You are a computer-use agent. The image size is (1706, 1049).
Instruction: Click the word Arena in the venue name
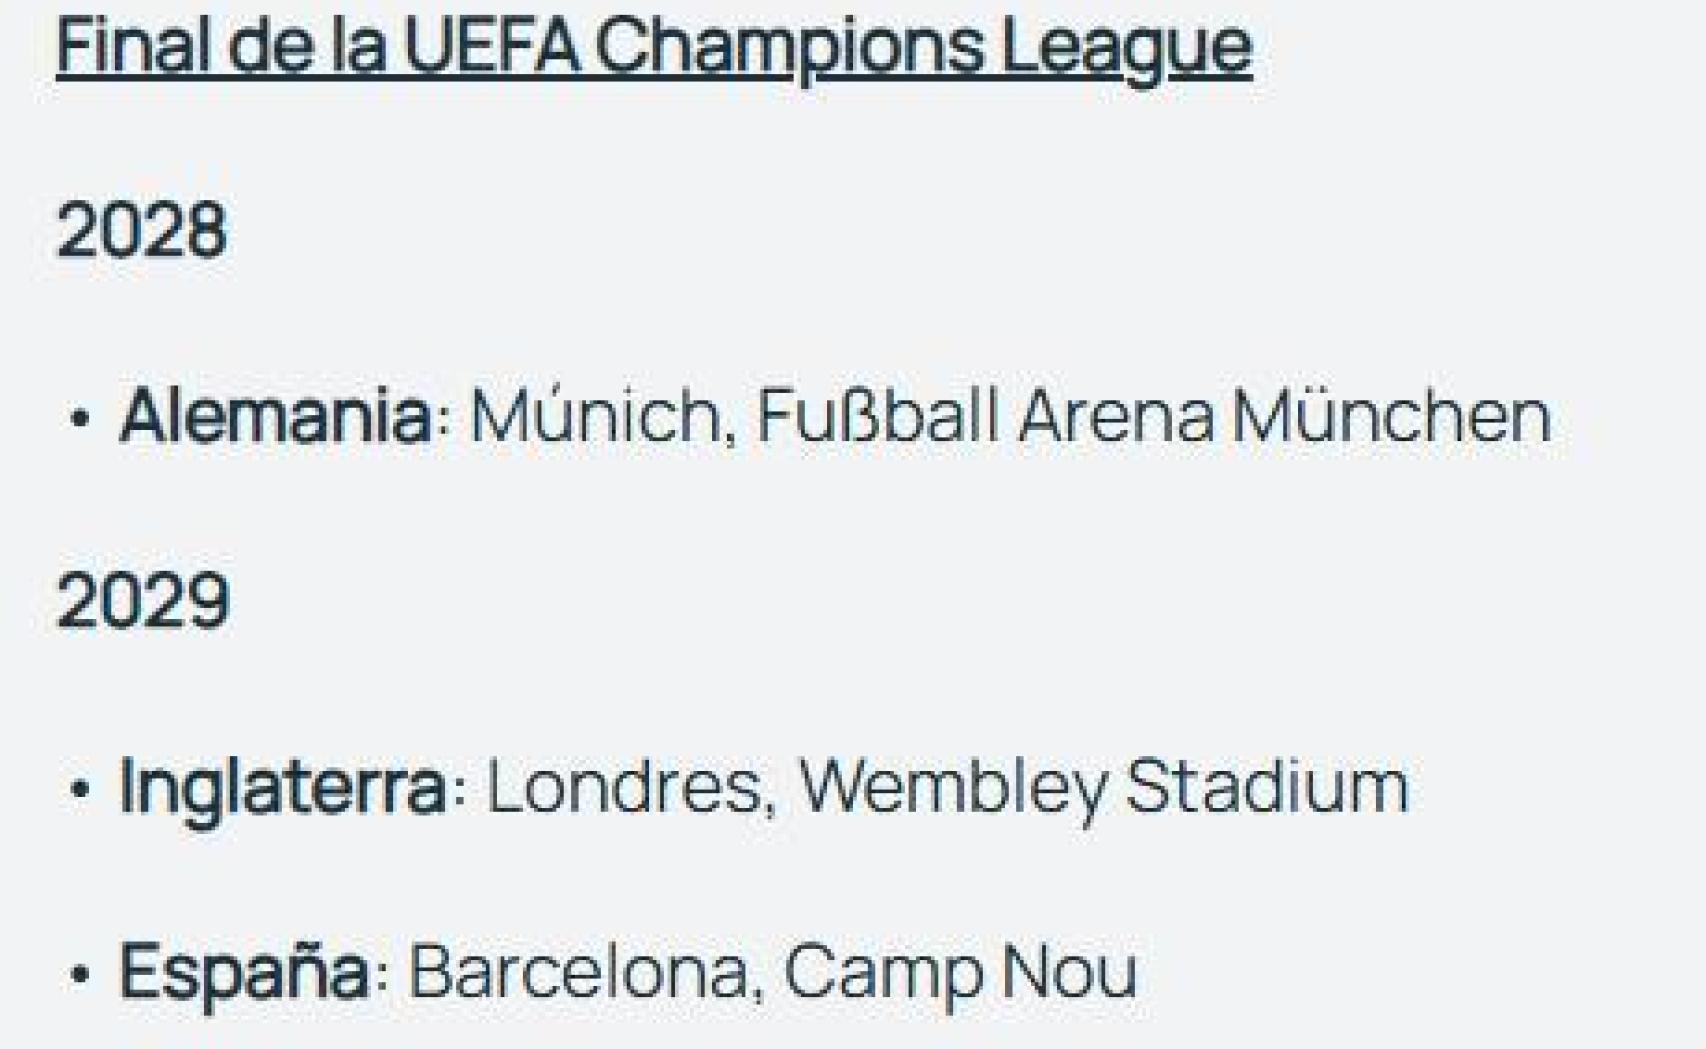[x=1116, y=415]
